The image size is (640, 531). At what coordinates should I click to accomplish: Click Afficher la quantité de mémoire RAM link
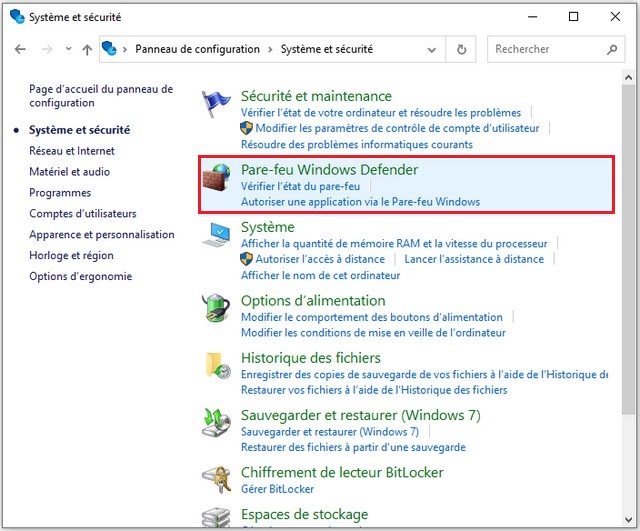pos(394,244)
